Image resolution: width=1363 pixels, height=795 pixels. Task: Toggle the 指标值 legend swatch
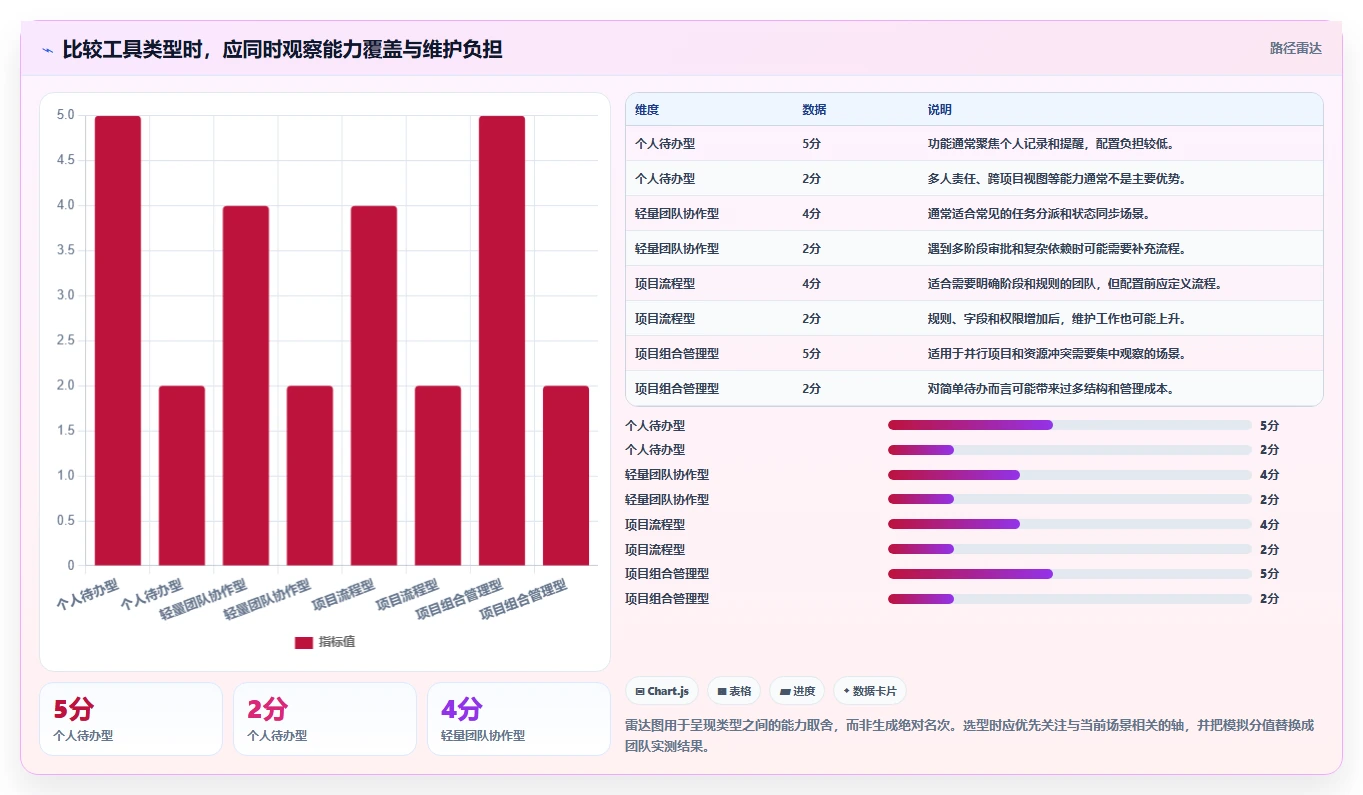tap(303, 642)
